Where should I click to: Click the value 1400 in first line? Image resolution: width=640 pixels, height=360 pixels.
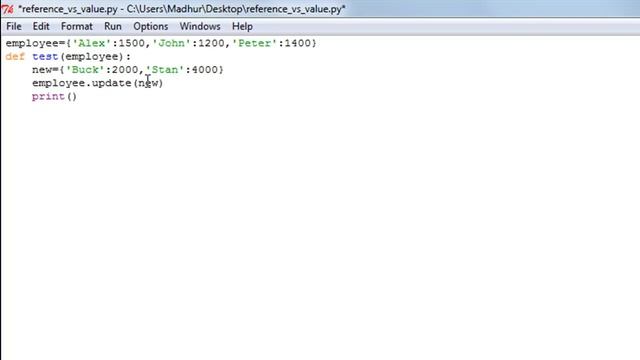[298, 43]
